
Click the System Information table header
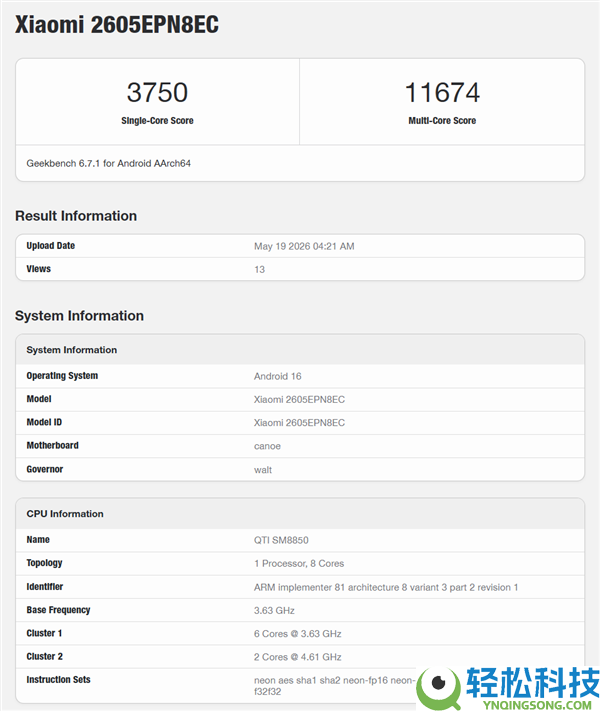pos(72,350)
